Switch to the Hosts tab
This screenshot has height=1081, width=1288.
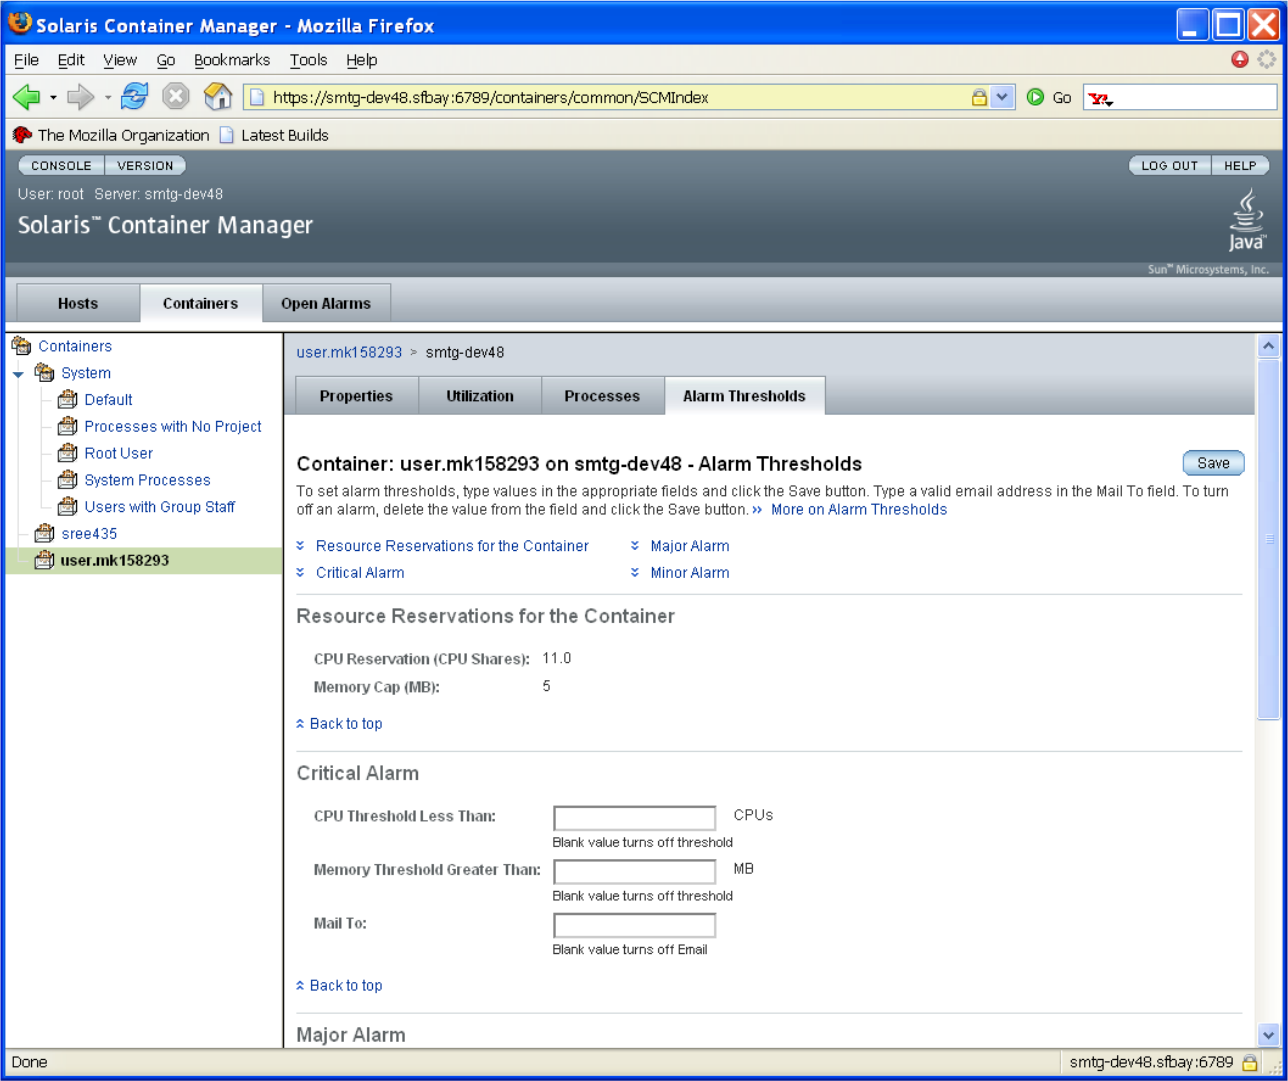(78, 303)
